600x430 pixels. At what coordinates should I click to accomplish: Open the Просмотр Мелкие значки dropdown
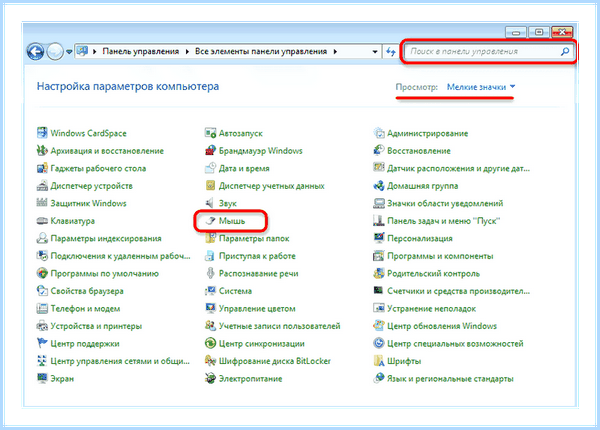tap(481, 87)
